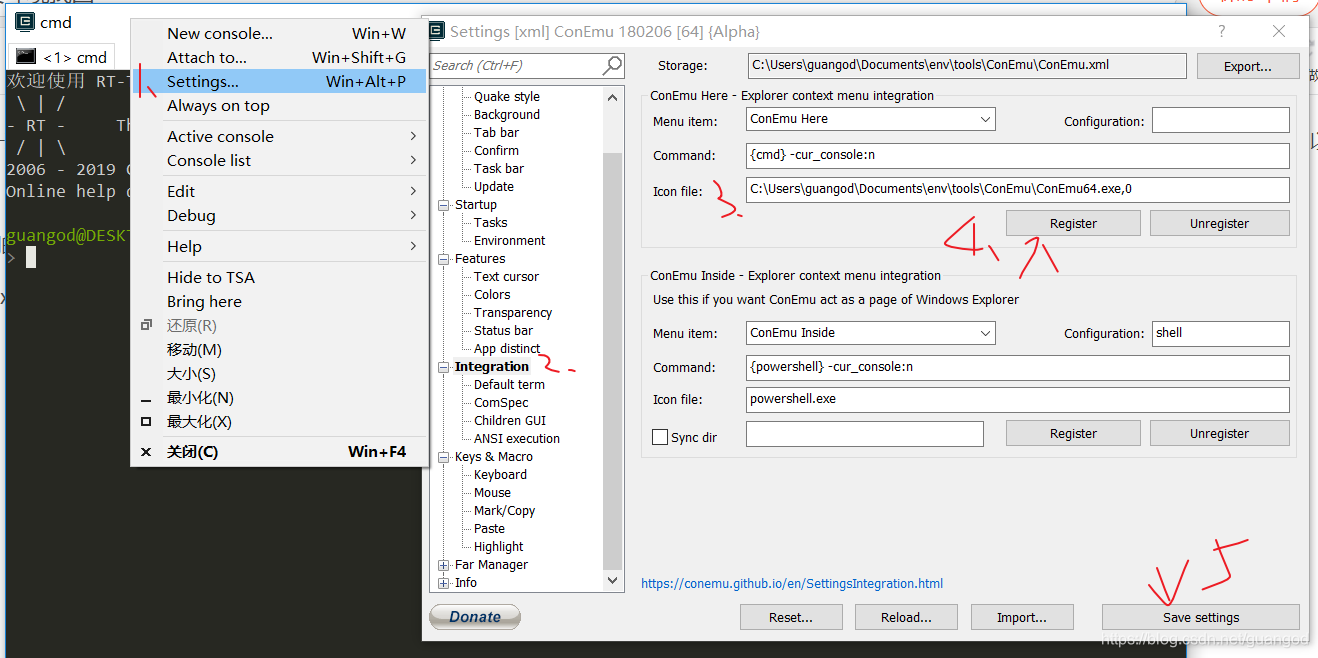This screenshot has height=658, width=1318.
Task: Select Bring here menu entry
Action: (x=279, y=301)
